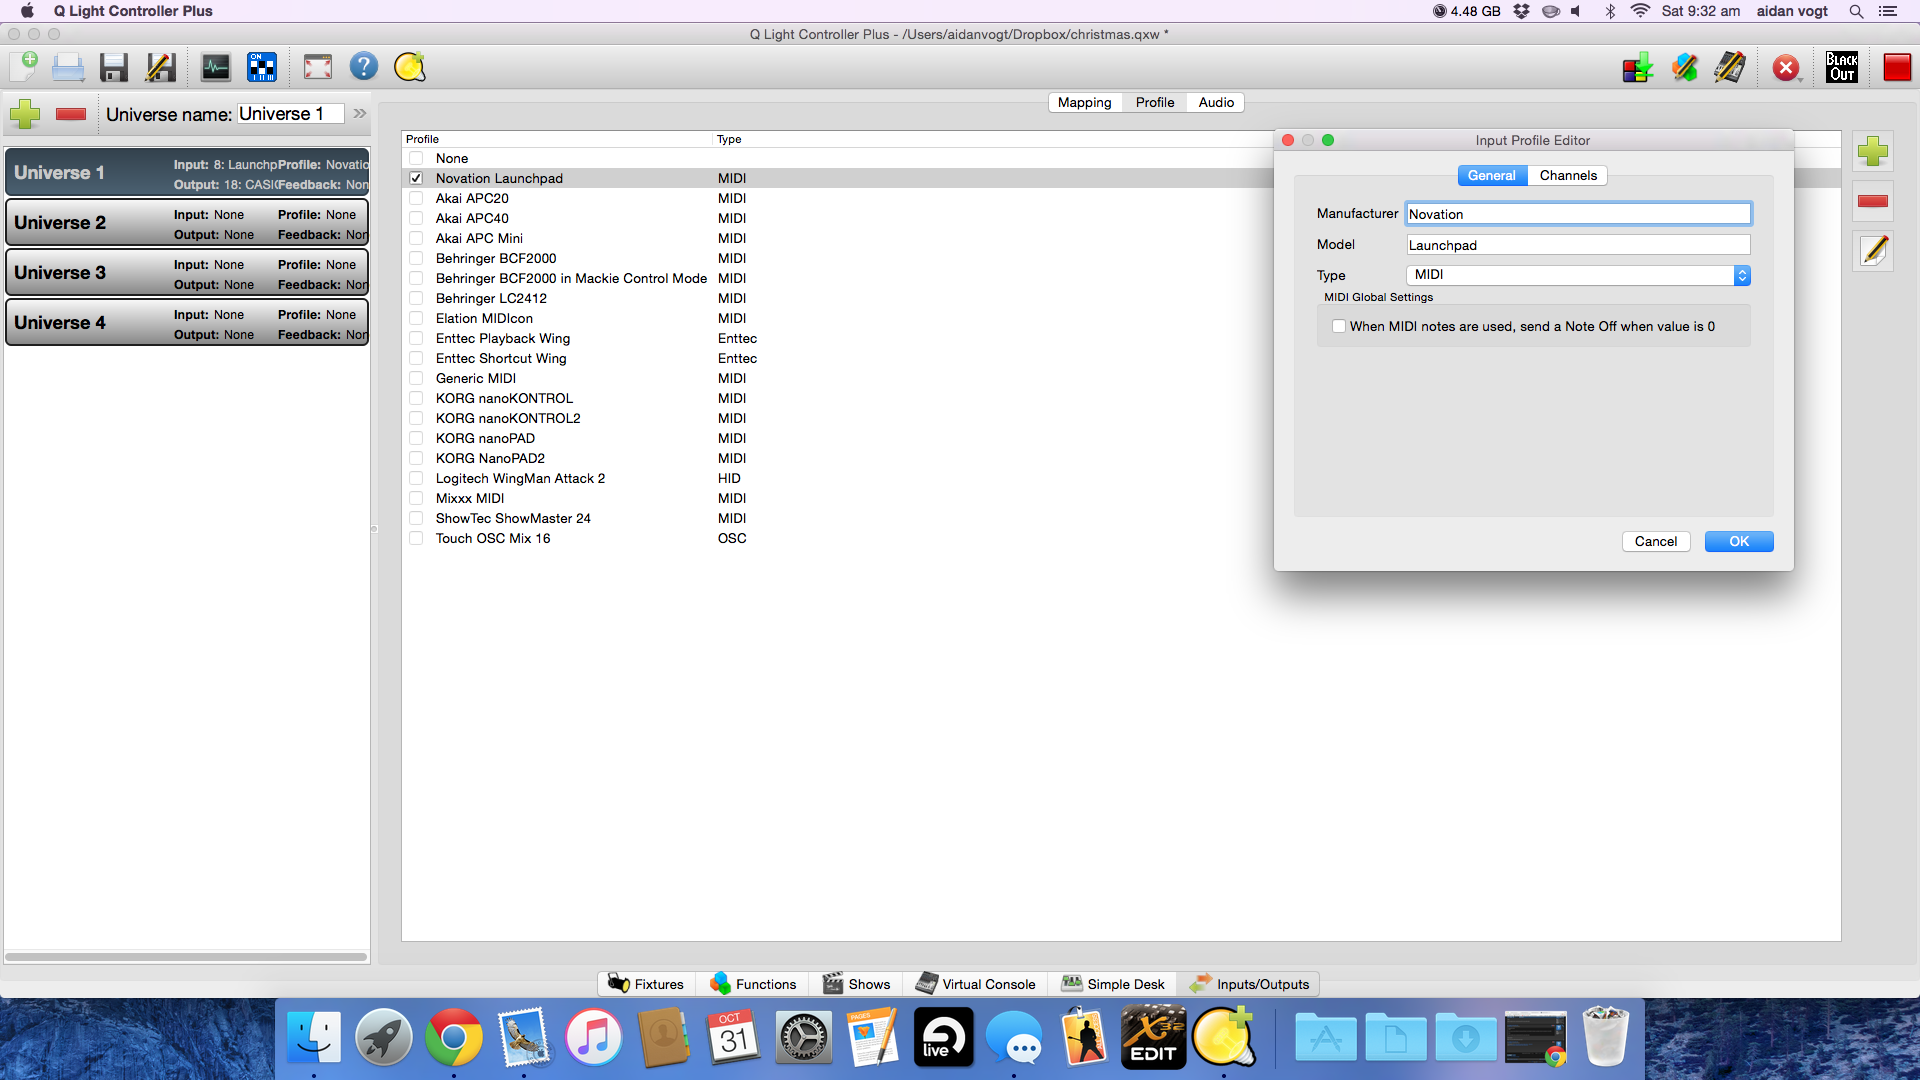The height and width of the screenshot is (1080, 1920).
Task: Click the universe list horizontal scrollbar
Action: click(186, 957)
